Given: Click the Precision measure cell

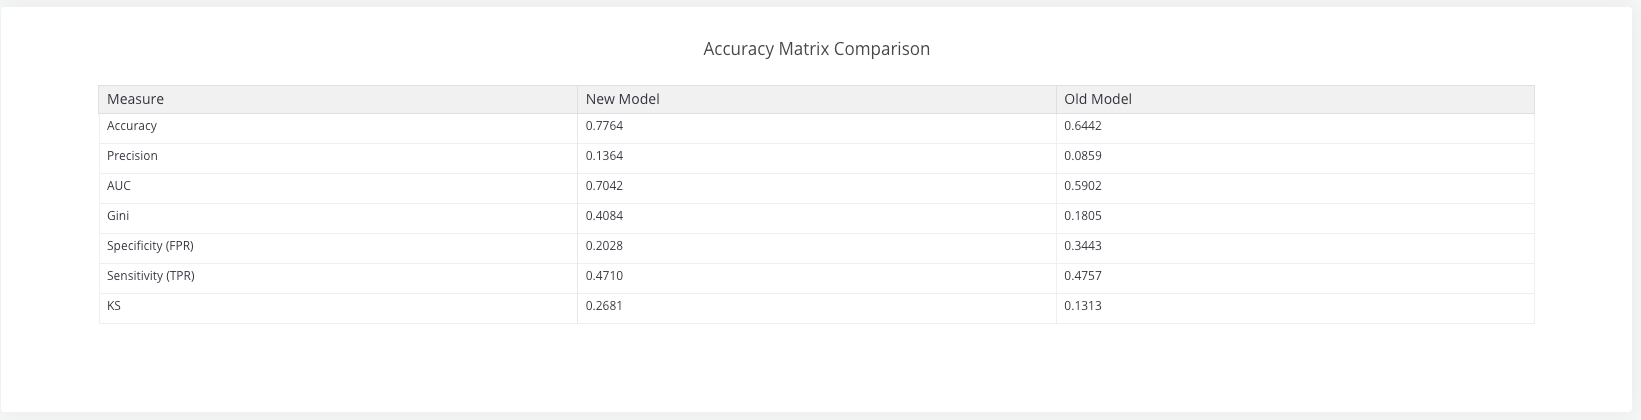Looking at the screenshot, I should pos(132,156).
